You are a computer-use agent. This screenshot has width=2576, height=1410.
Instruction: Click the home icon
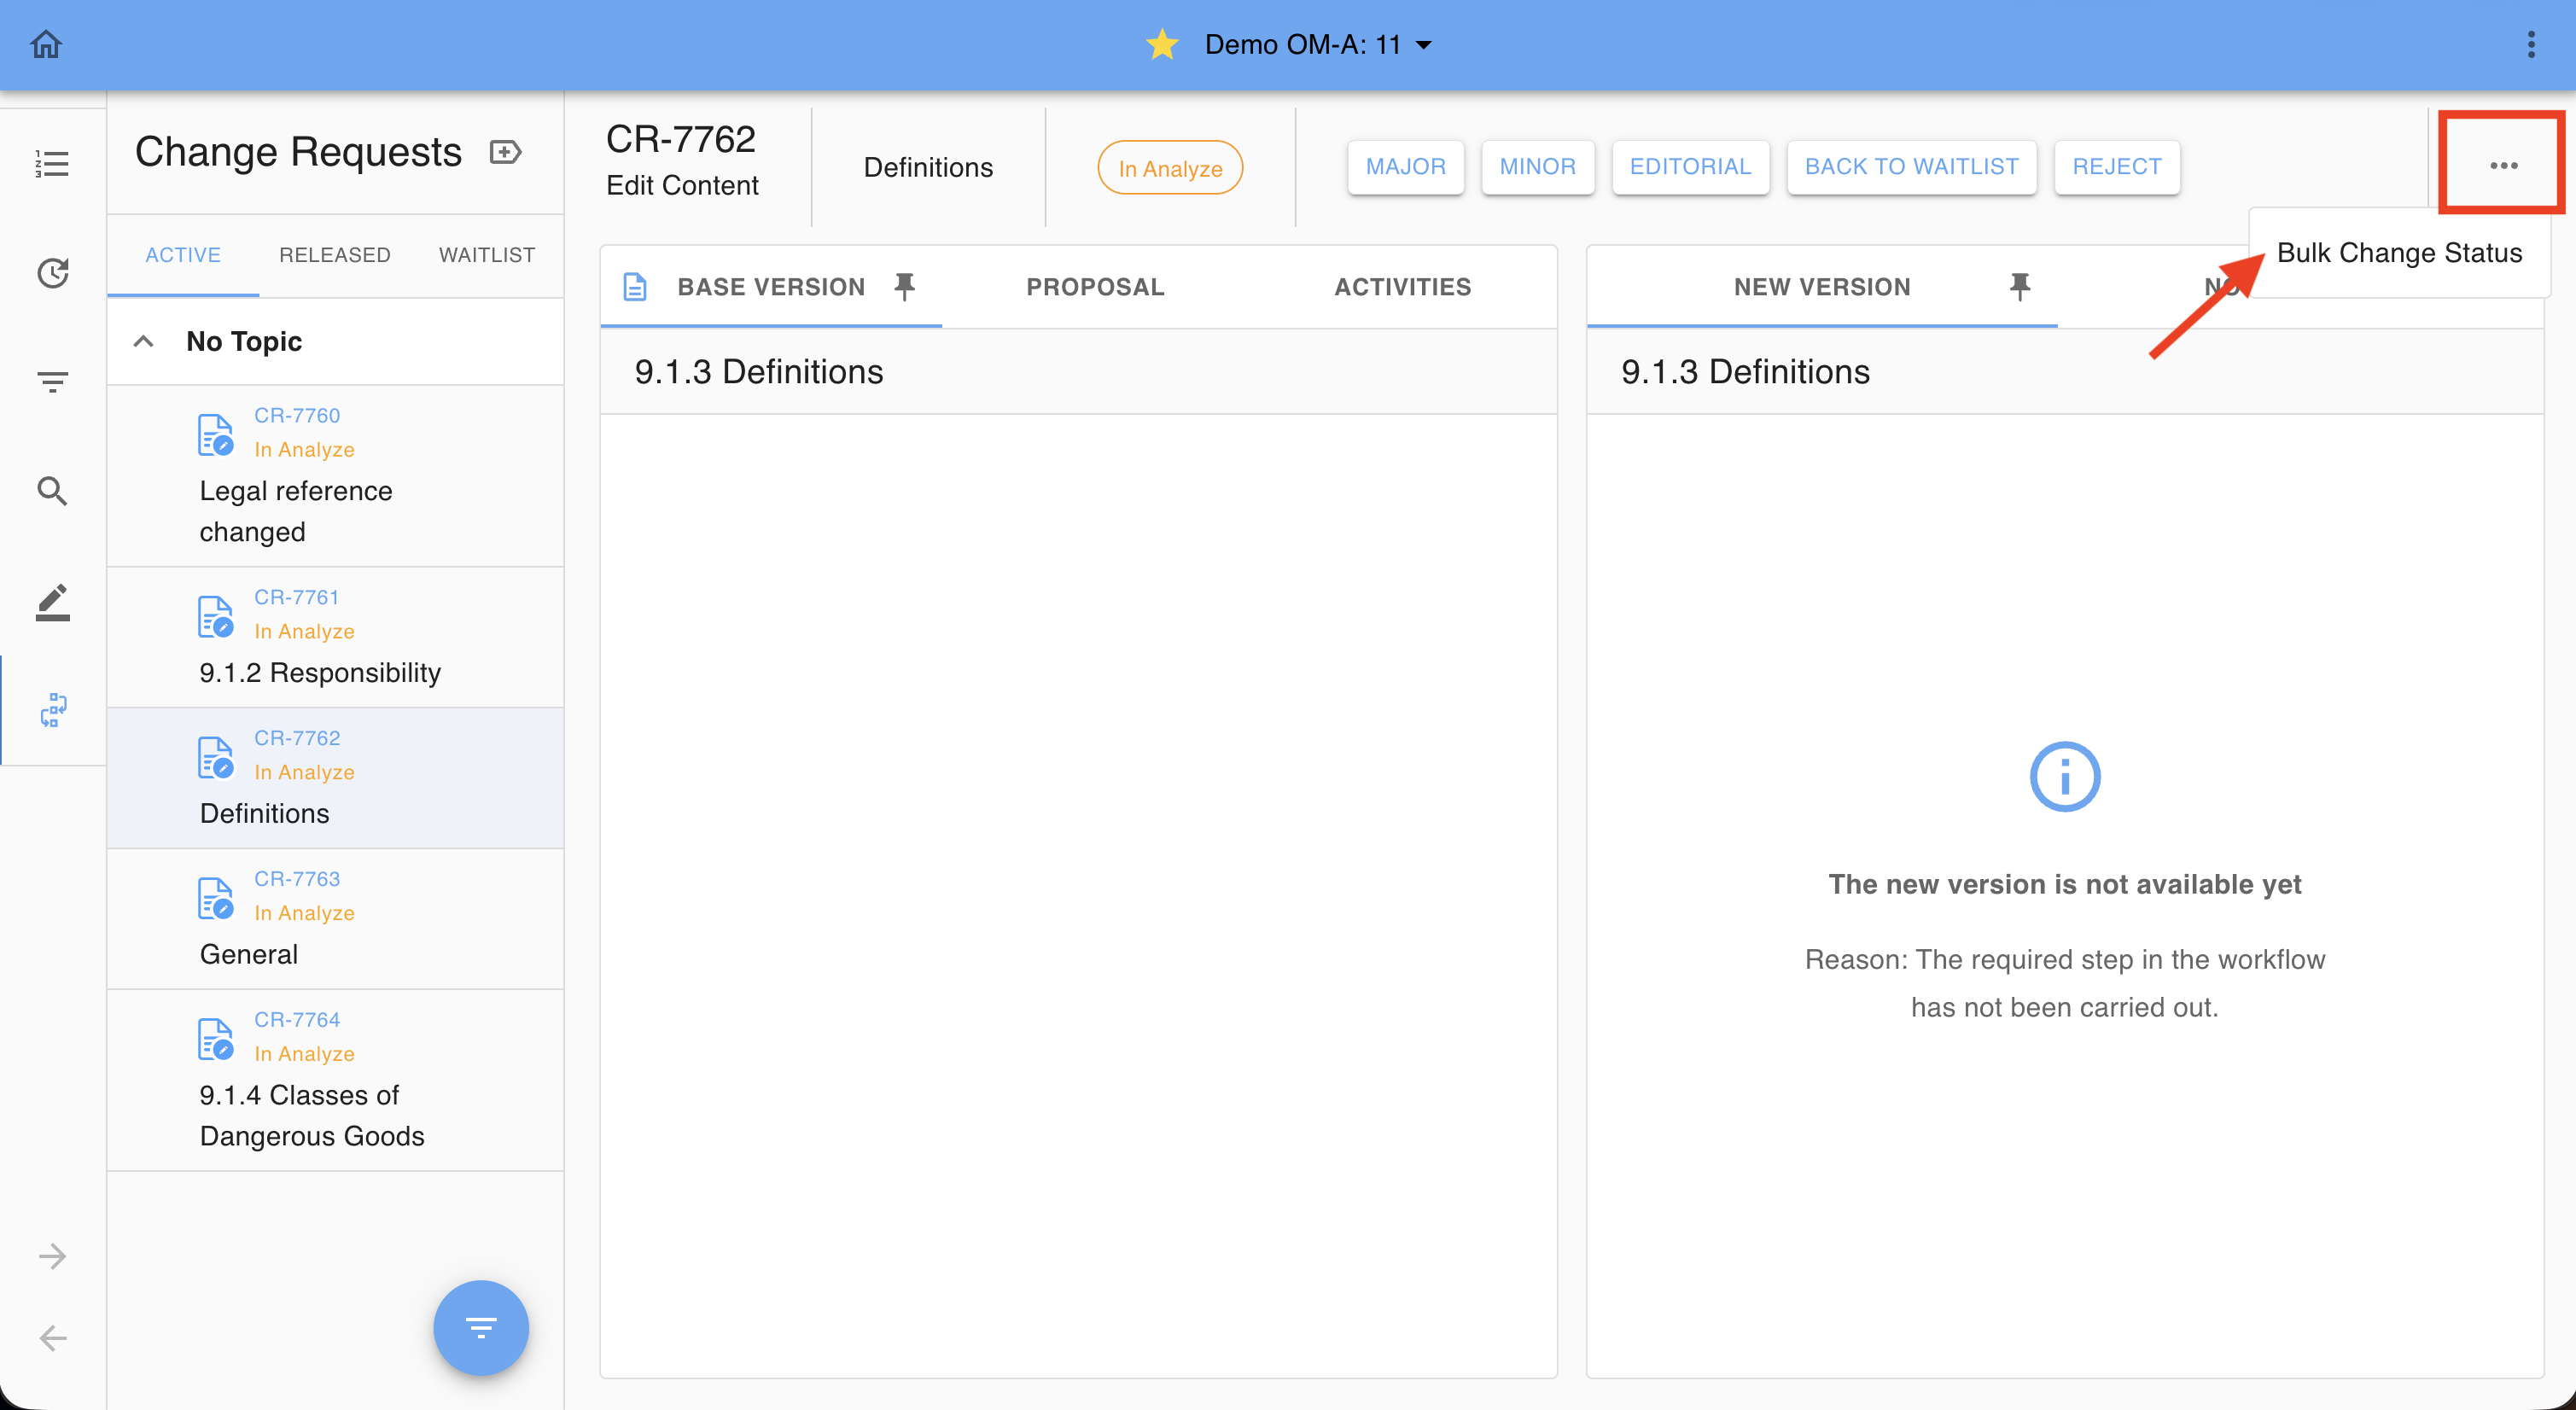click(x=46, y=44)
